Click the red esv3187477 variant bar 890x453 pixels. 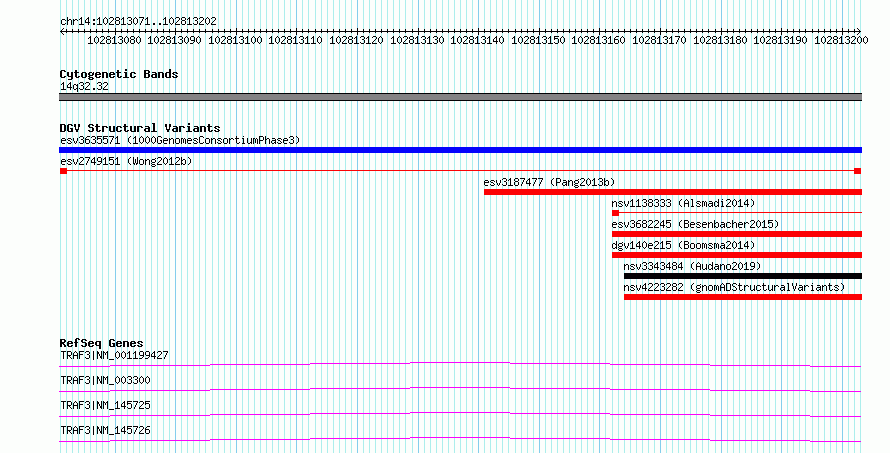pos(673,192)
